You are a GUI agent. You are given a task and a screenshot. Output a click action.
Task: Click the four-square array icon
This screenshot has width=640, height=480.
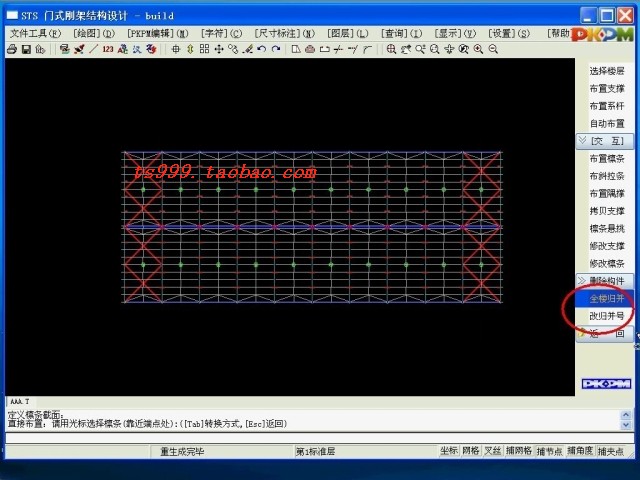click(x=204, y=49)
